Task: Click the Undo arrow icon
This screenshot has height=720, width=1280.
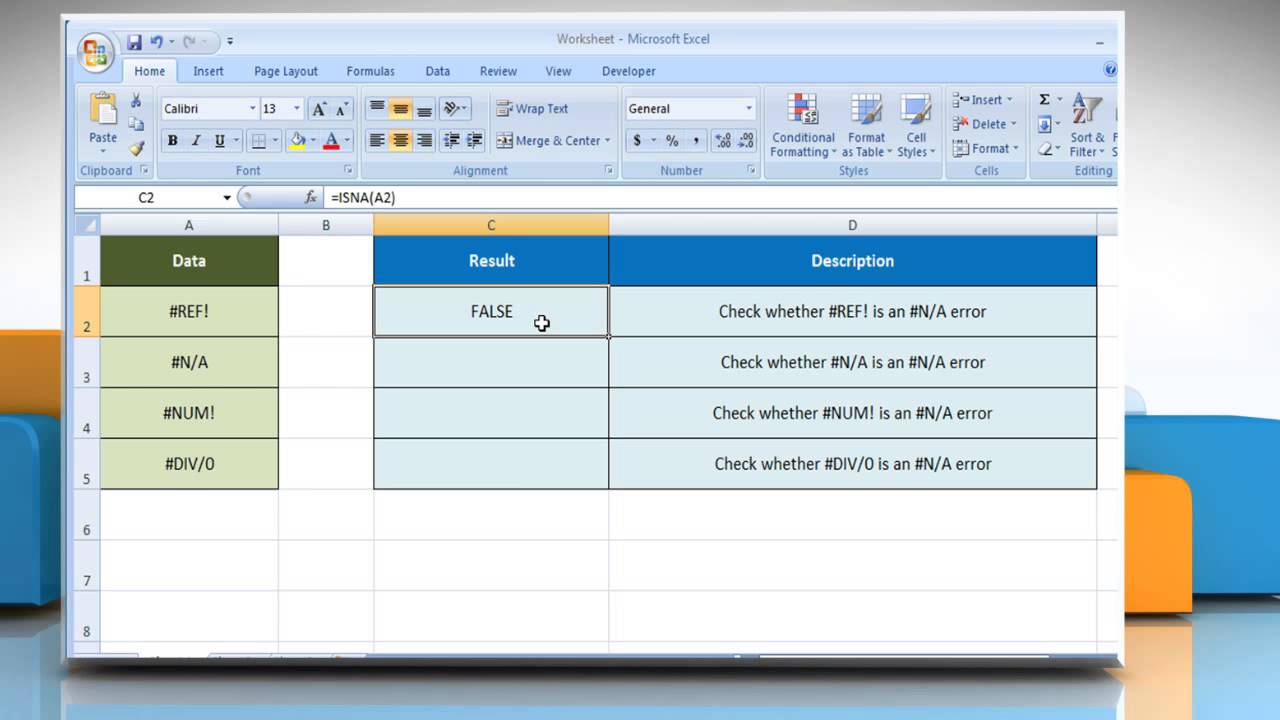Action: pyautogui.click(x=157, y=42)
